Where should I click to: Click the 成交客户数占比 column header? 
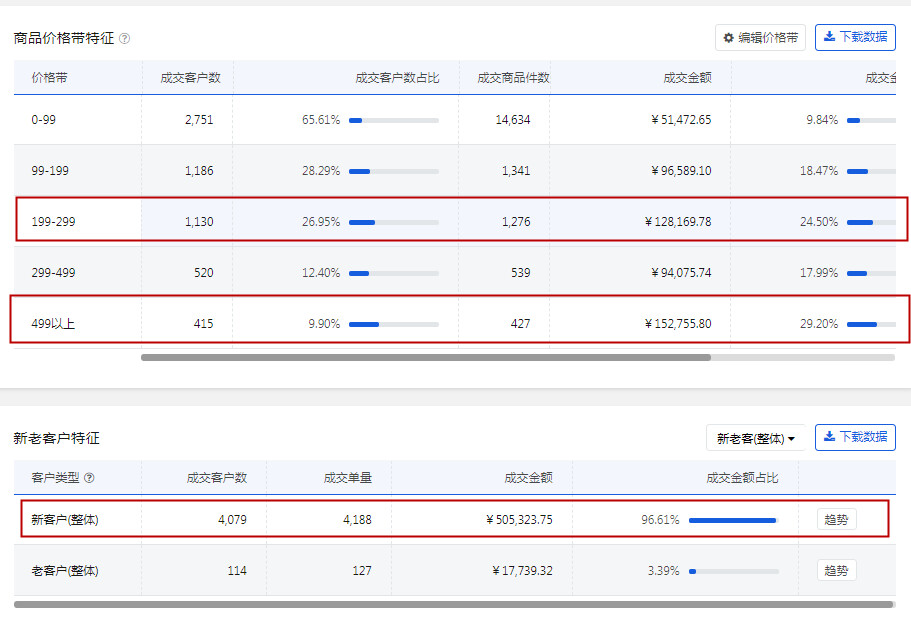397,78
